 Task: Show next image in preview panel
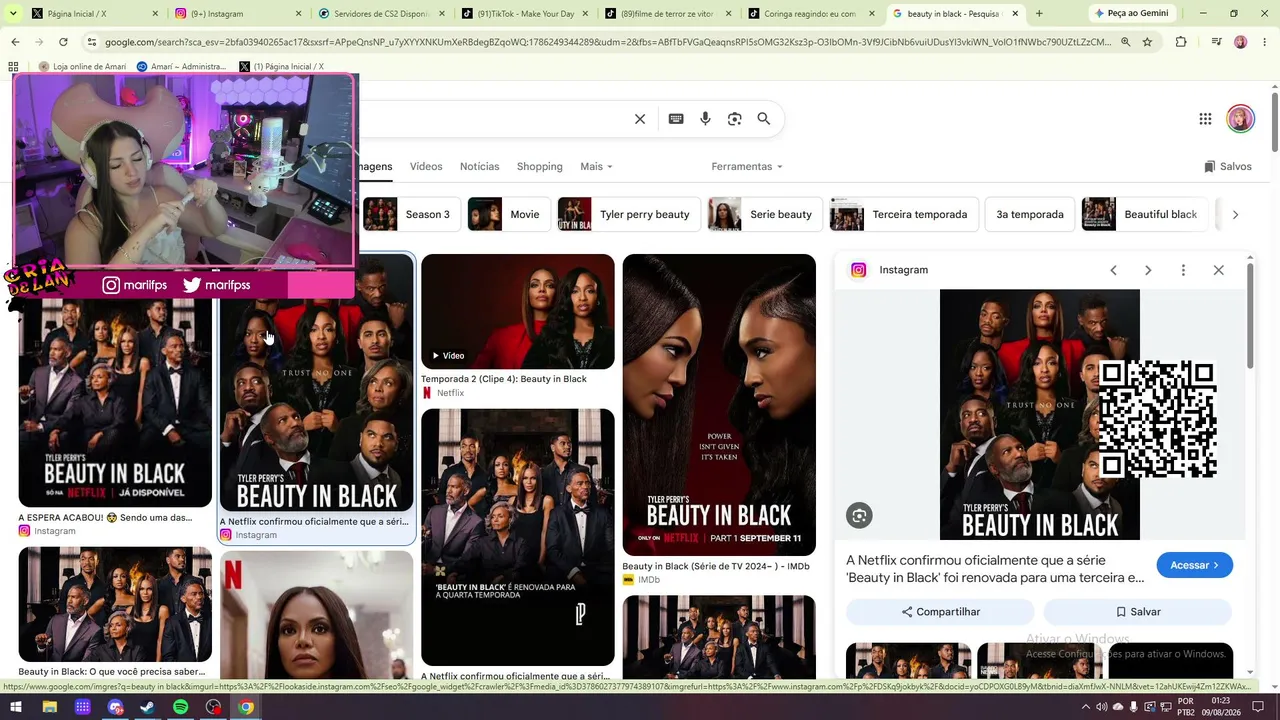1148,270
